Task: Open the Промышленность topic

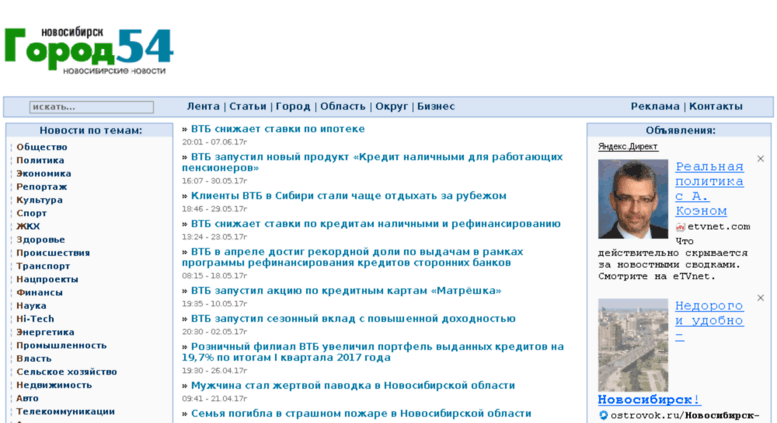Action: pyautogui.click(x=61, y=346)
